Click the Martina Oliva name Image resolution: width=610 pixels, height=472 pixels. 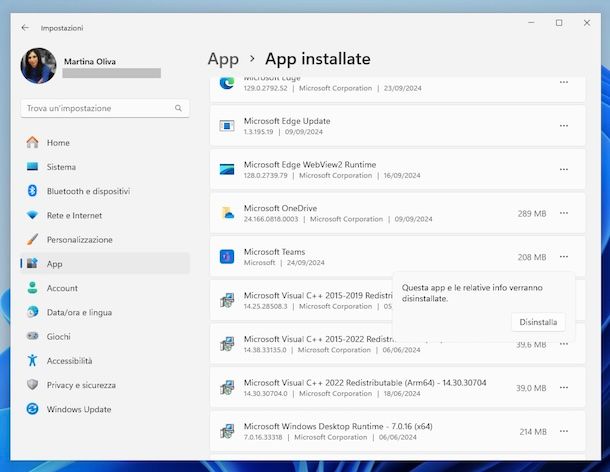coord(90,61)
